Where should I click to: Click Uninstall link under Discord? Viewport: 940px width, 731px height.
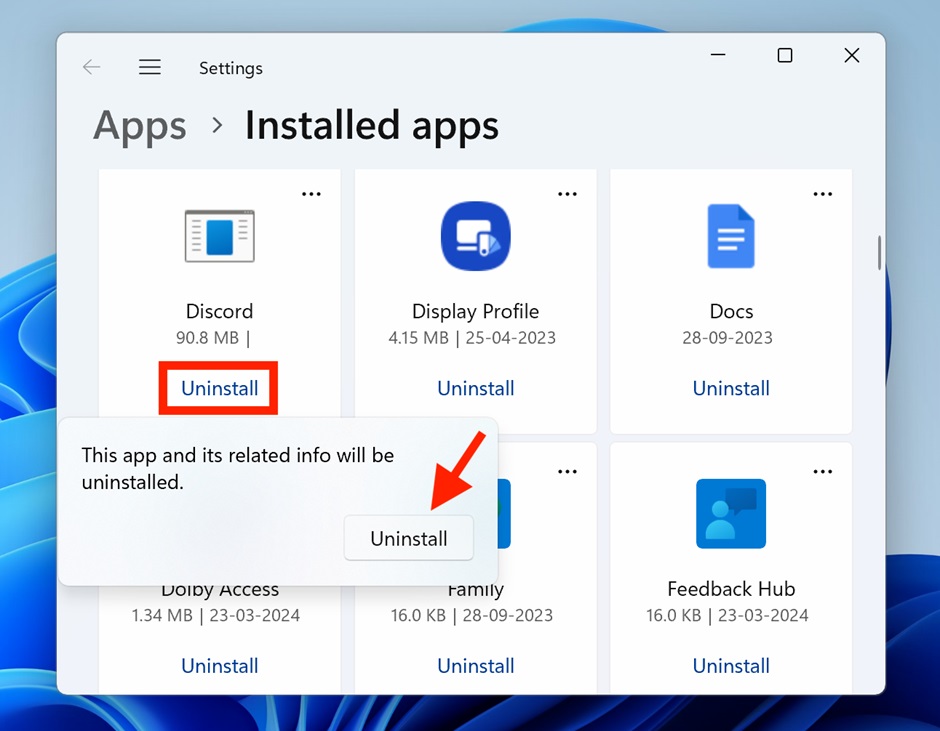click(x=219, y=388)
